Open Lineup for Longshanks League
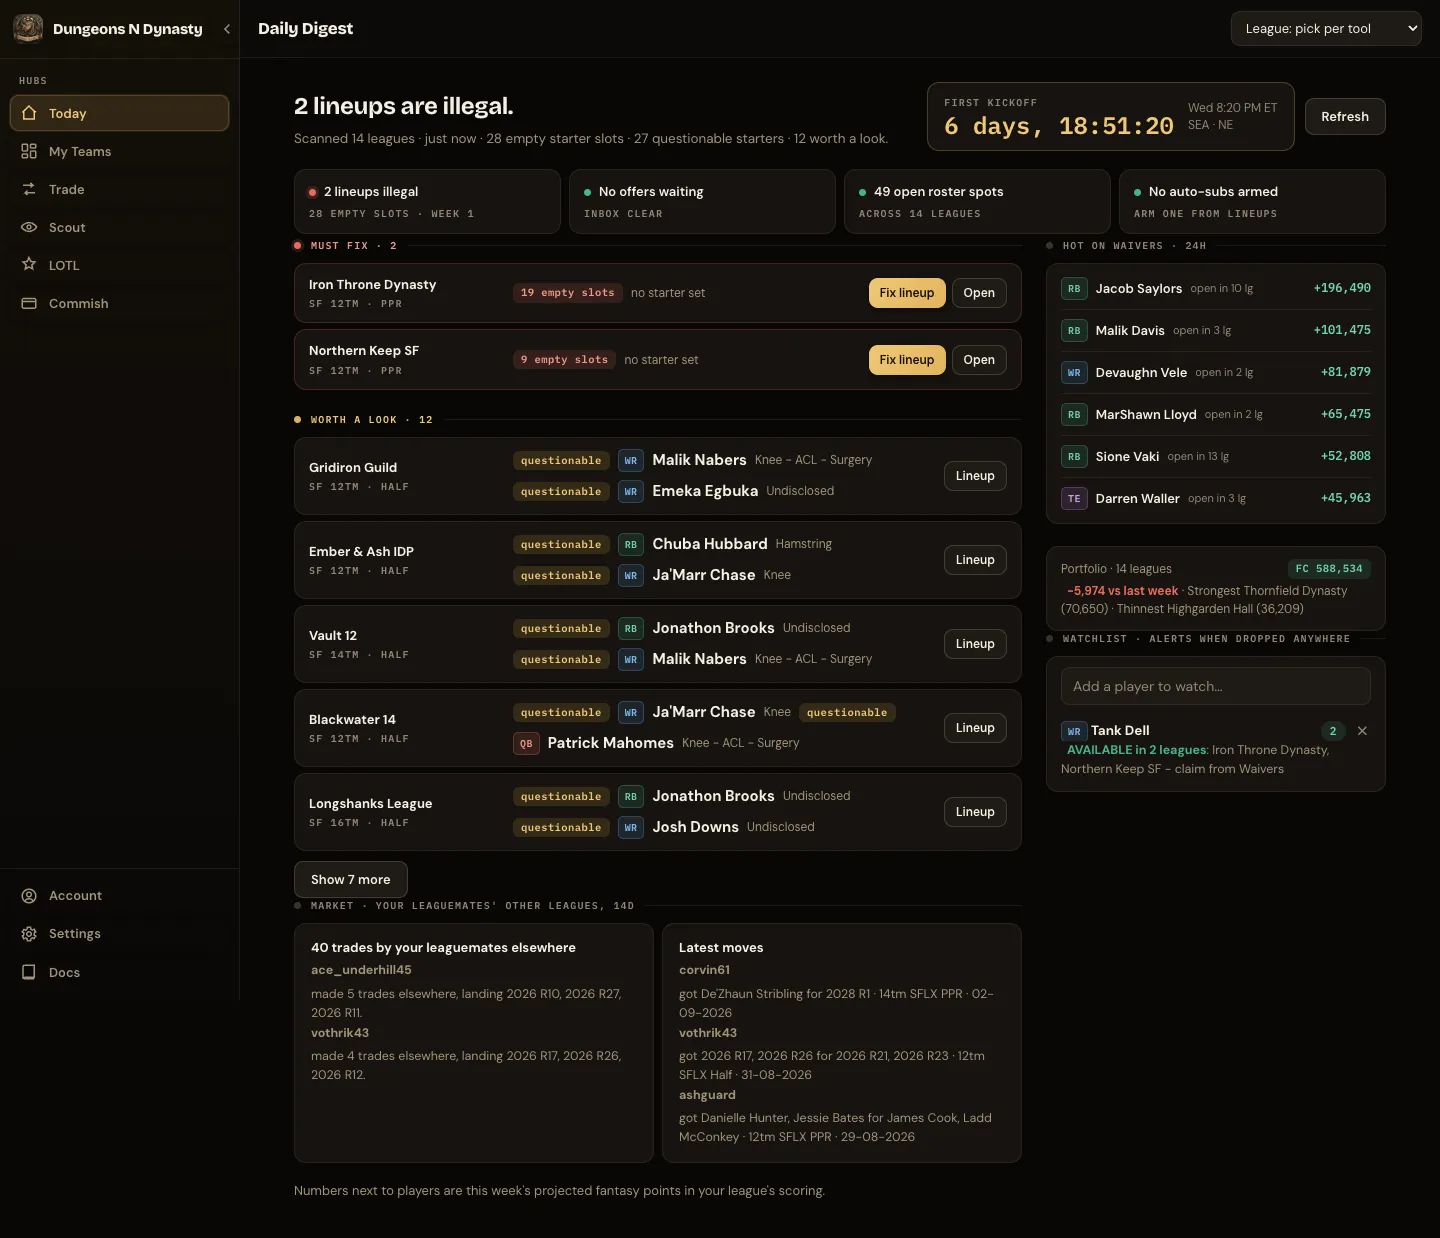The height and width of the screenshot is (1238, 1440). pyautogui.click(x=975, y=812)
